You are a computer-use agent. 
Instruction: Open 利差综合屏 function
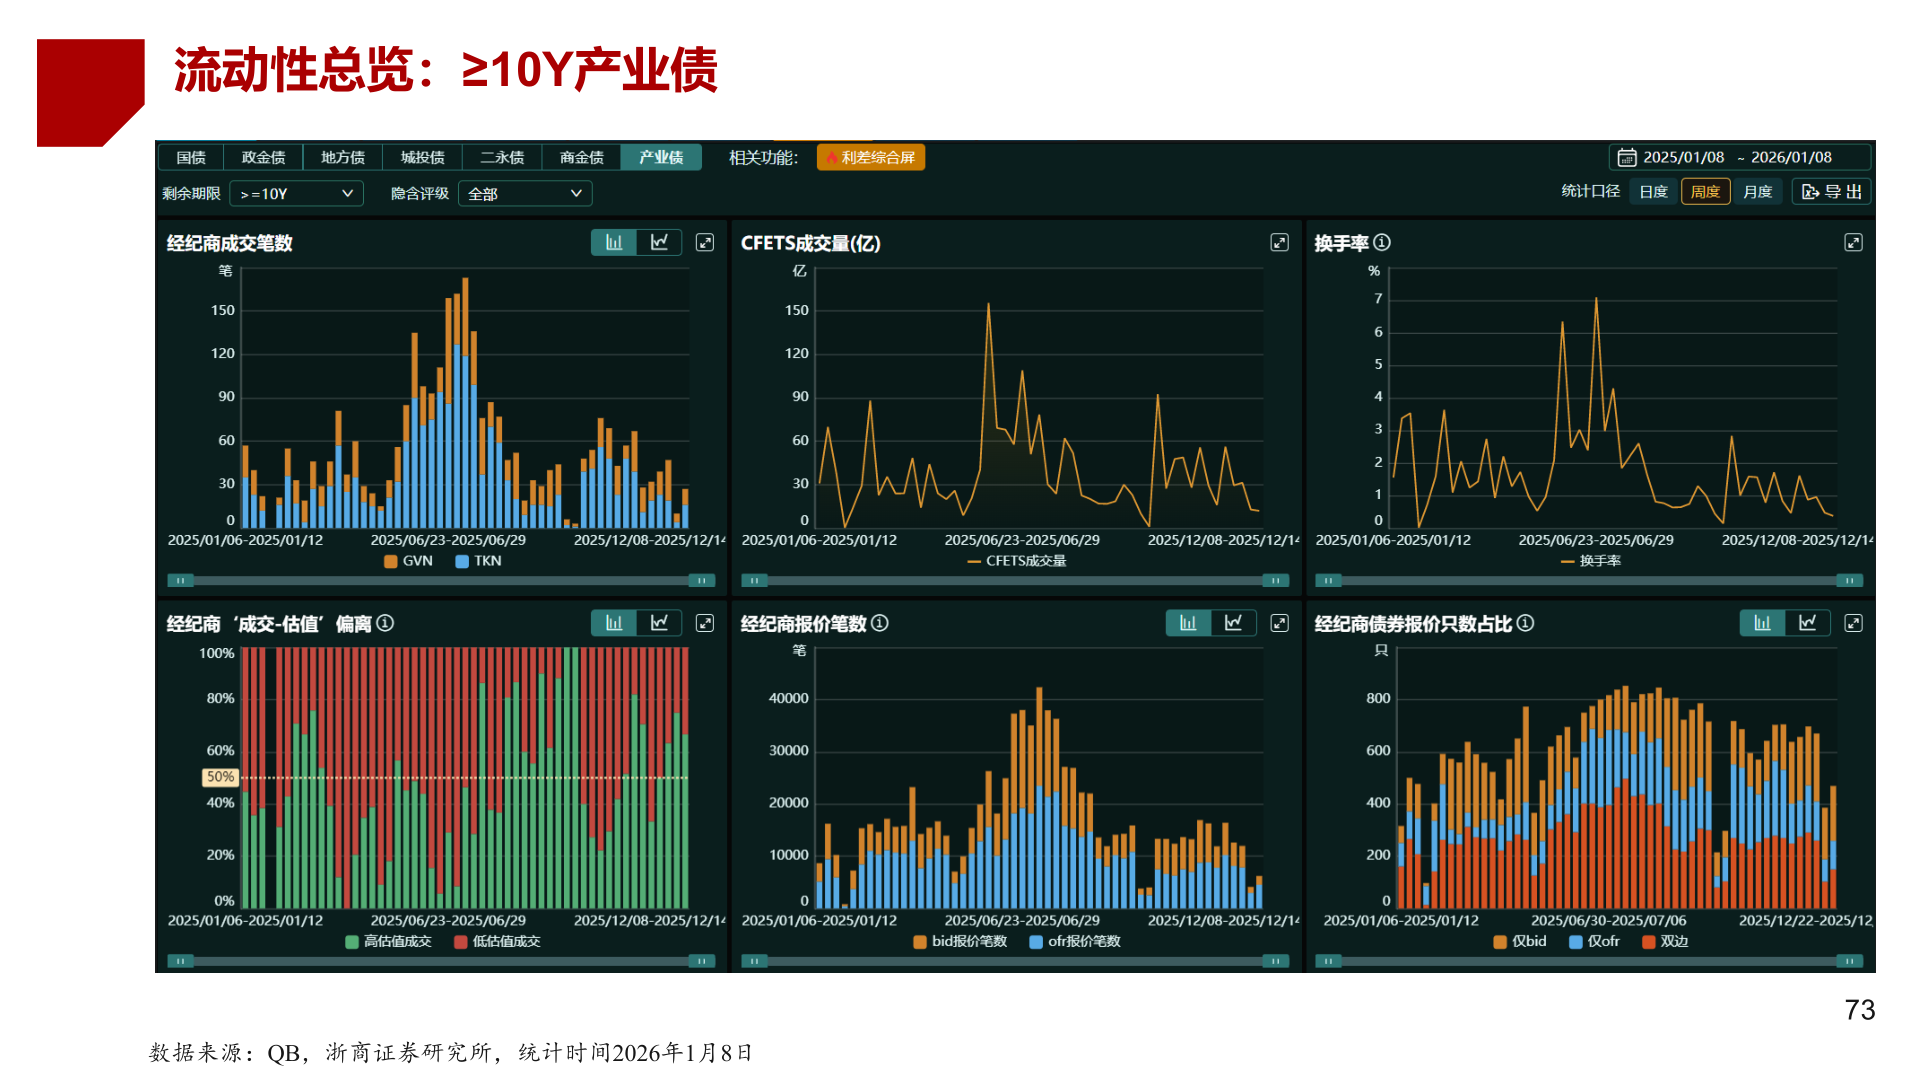(x=869, y=157)
